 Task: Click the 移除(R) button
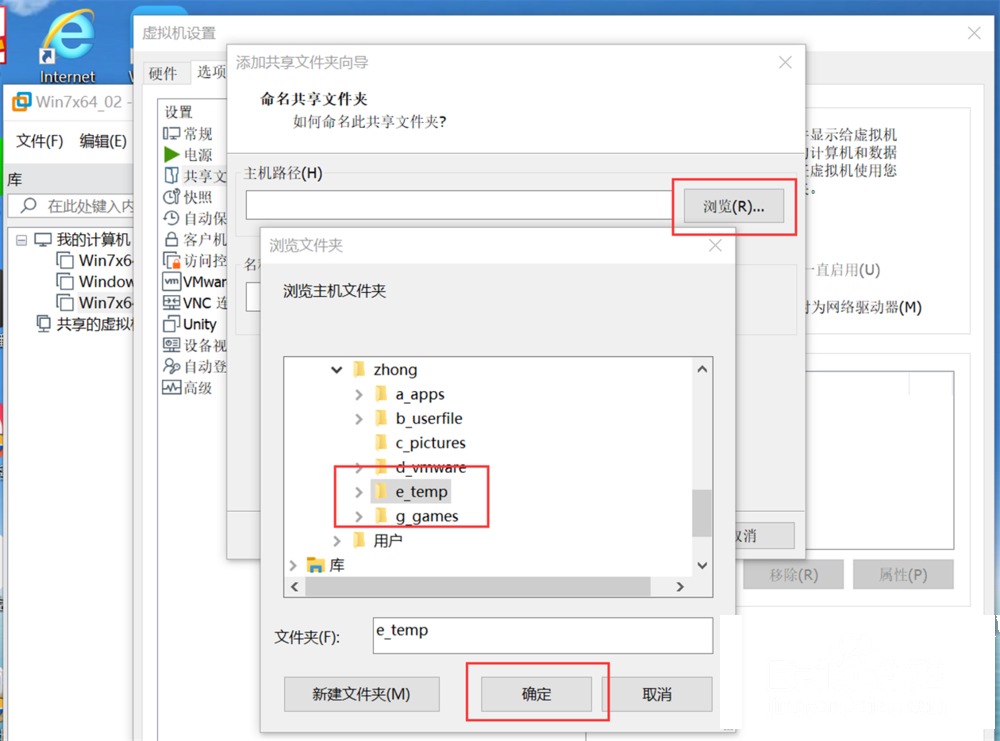pyautogui.click(x=793, y=575)
